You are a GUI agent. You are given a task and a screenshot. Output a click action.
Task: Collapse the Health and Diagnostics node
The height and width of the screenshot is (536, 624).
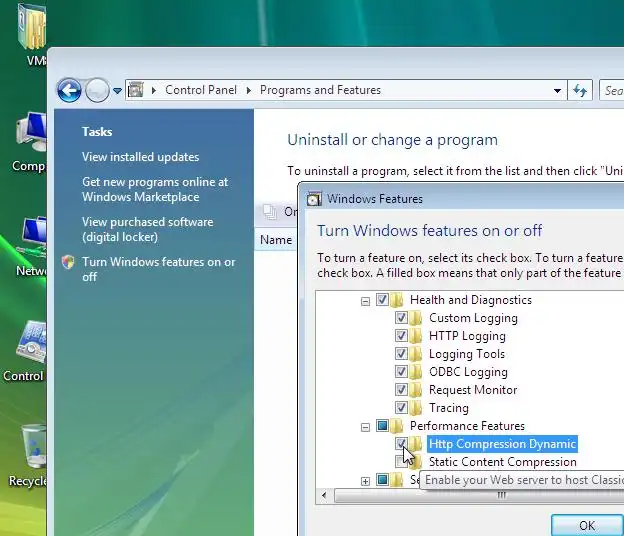(x=365, y=301)
